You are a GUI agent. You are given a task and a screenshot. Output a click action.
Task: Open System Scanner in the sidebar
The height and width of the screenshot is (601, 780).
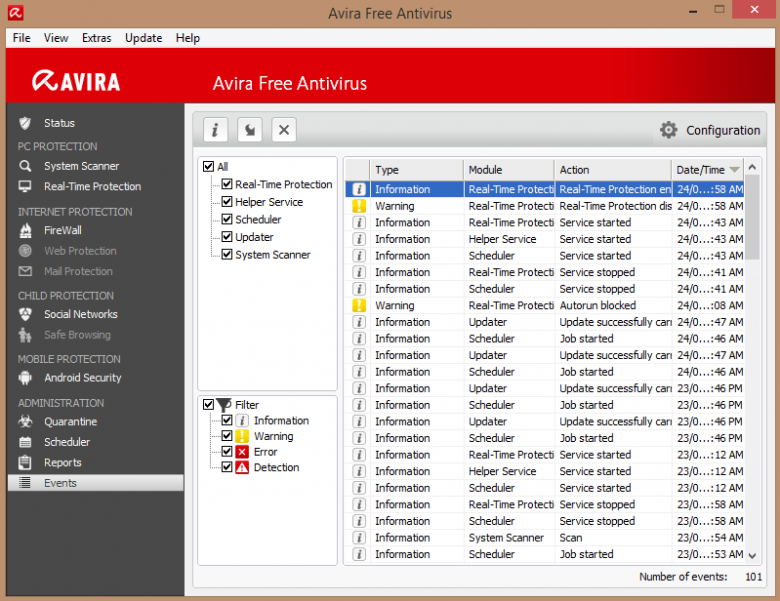(81, 166)
